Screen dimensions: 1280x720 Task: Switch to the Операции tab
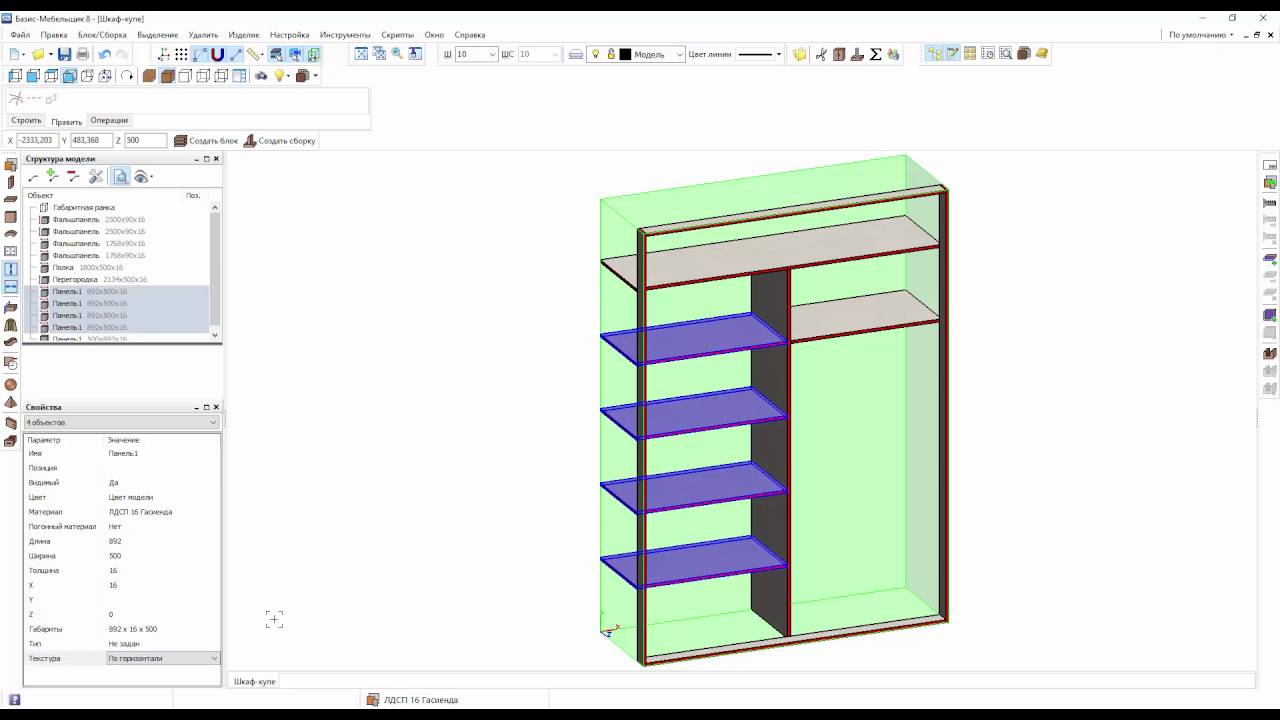pos(109,121)
